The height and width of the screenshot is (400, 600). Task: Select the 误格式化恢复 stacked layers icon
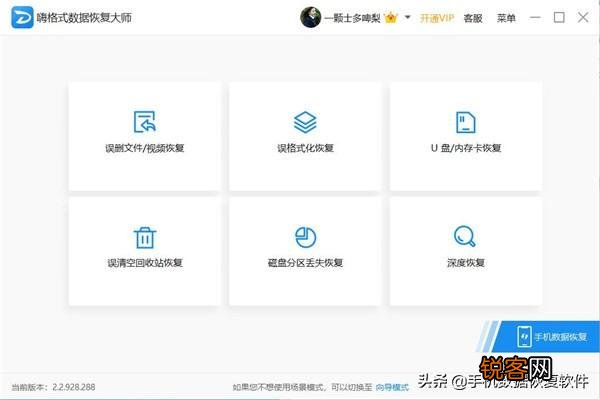coord(305,122)
